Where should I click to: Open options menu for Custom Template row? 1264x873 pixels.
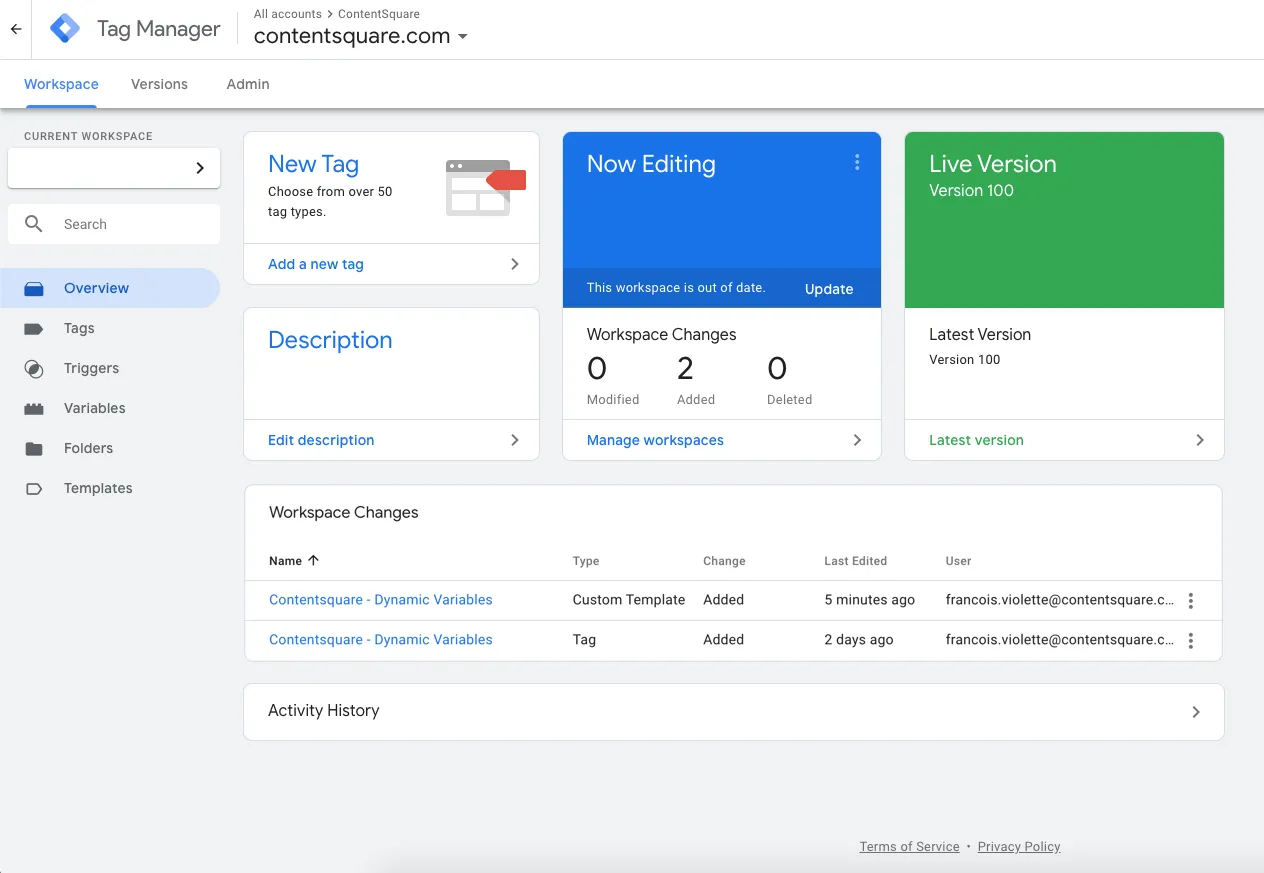pos(1190,600)
